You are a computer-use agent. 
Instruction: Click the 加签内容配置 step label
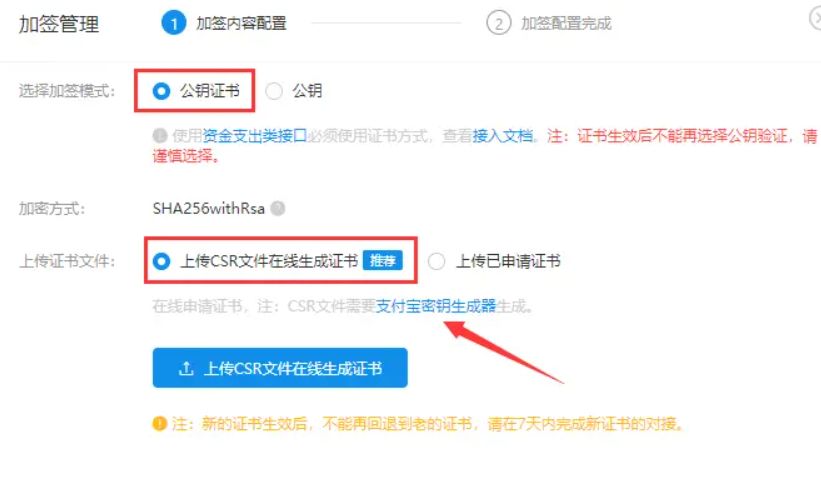[x=241, y=24]
